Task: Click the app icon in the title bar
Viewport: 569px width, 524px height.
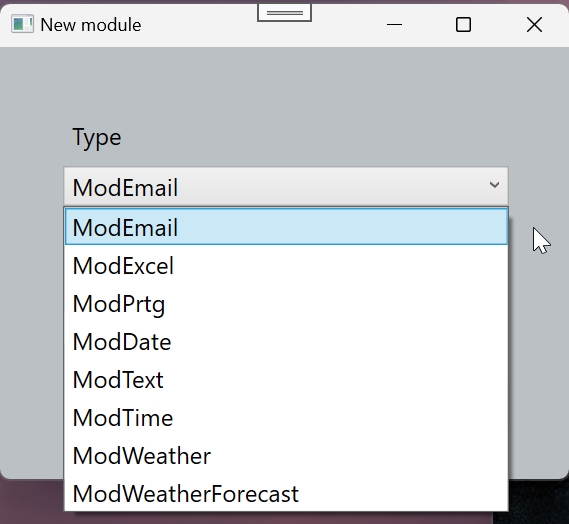Action: [x=22, y=24]
